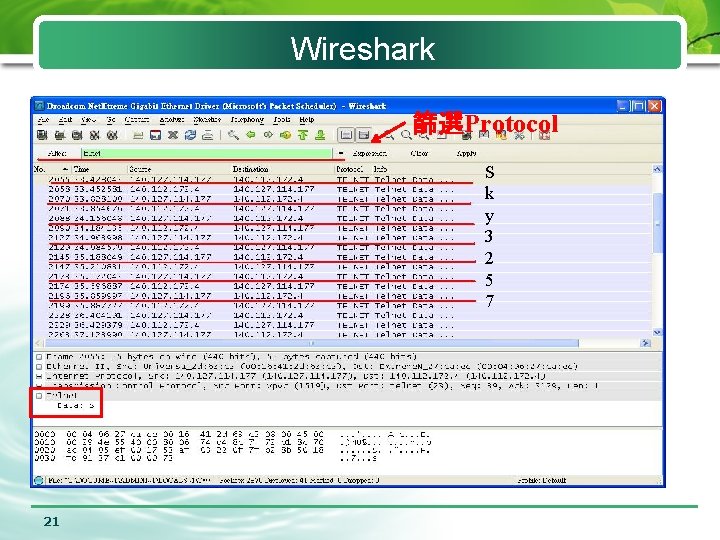This screenshot has width=720, height=540.
Task: Open the File menu
Action: [43, 119]
